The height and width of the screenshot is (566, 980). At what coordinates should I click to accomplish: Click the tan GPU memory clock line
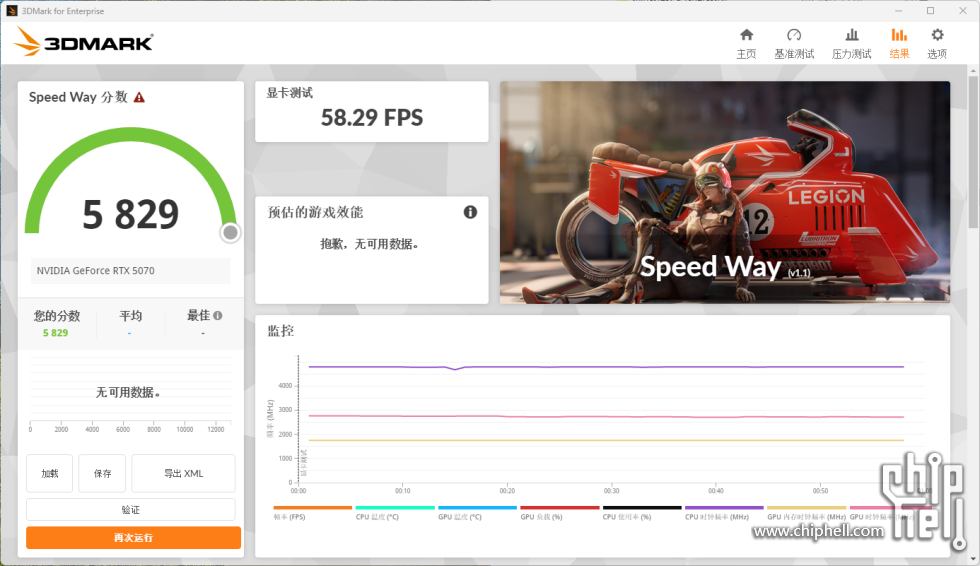click(x=606, y=440)
